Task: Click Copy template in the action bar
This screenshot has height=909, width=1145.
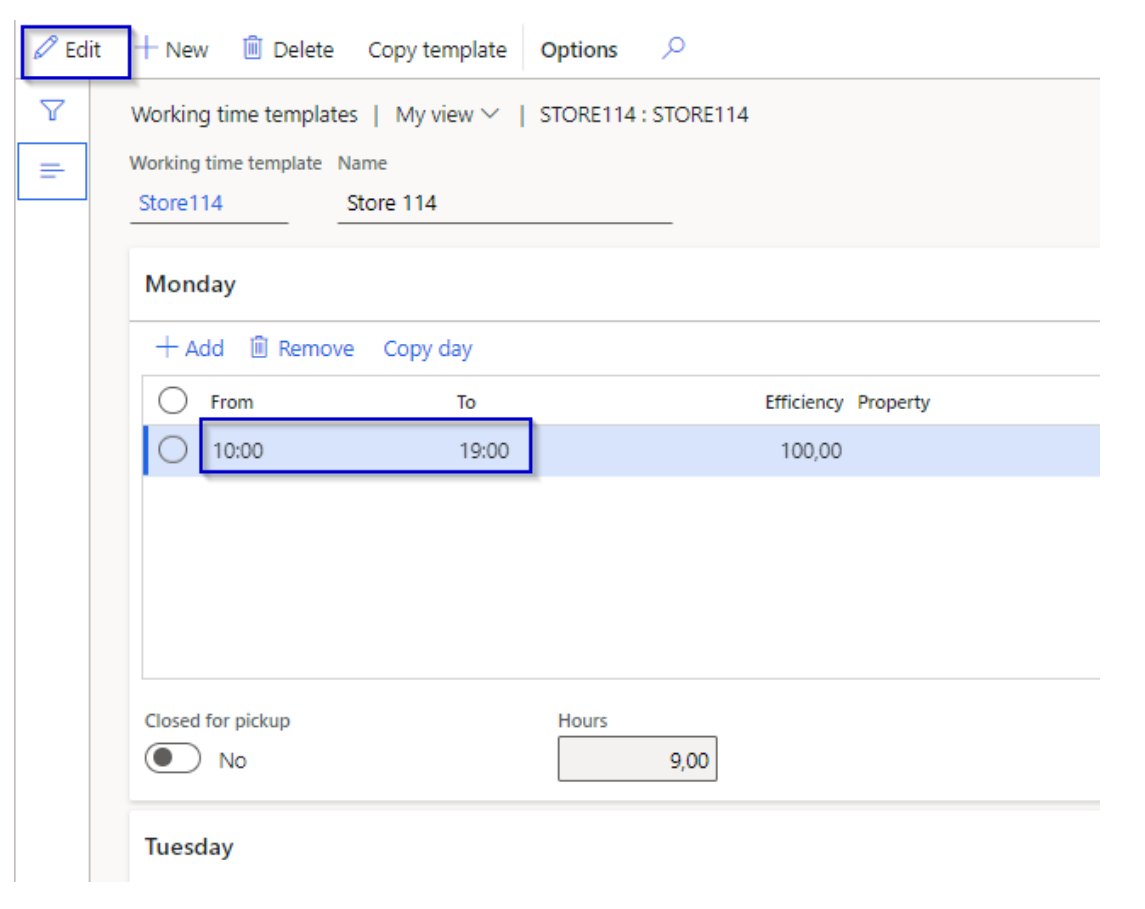Action: click(437, 50)
